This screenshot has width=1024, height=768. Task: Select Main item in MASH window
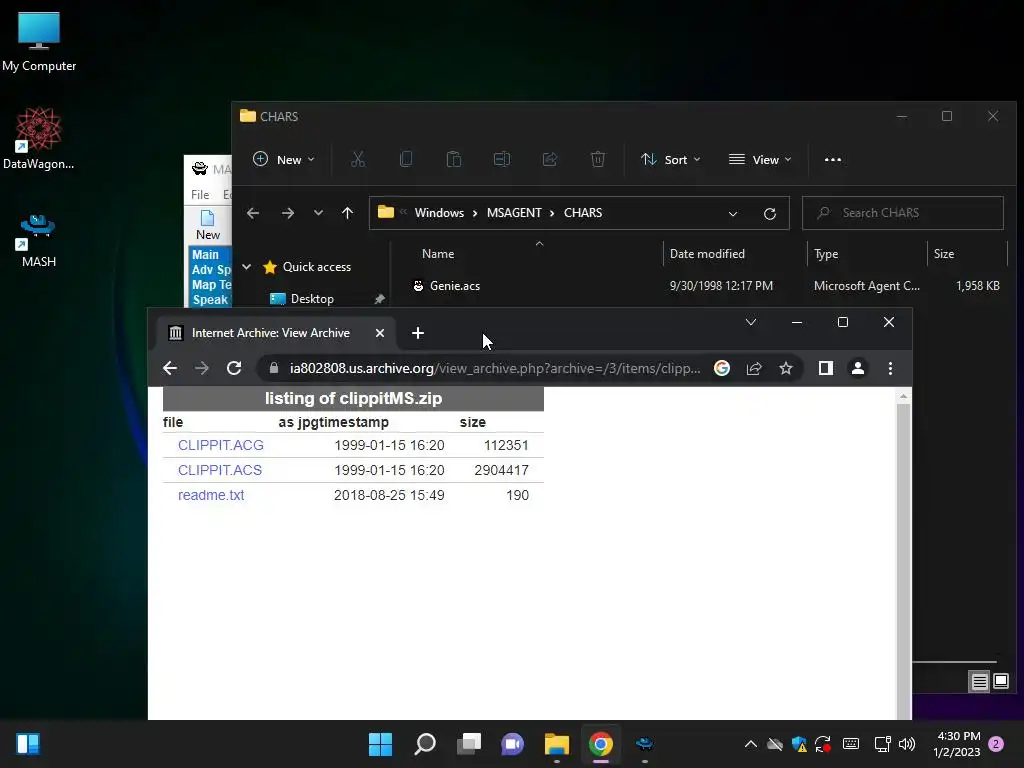click(x=205, y=255)
